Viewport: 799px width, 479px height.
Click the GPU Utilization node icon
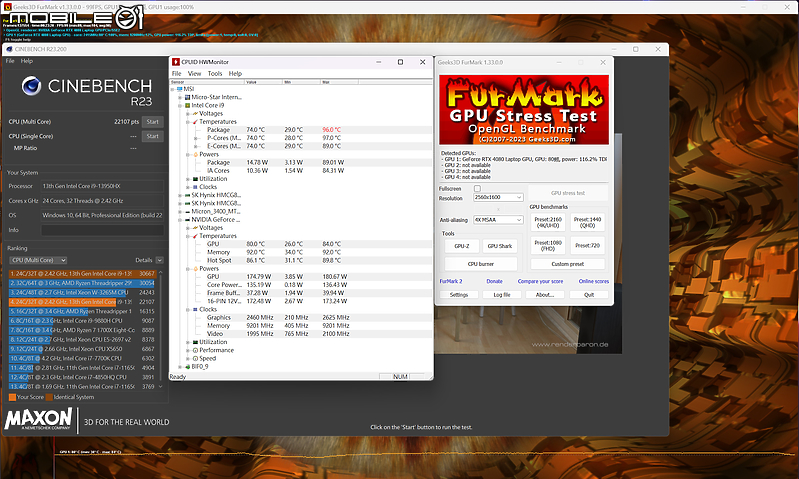(x=195, y=342)
